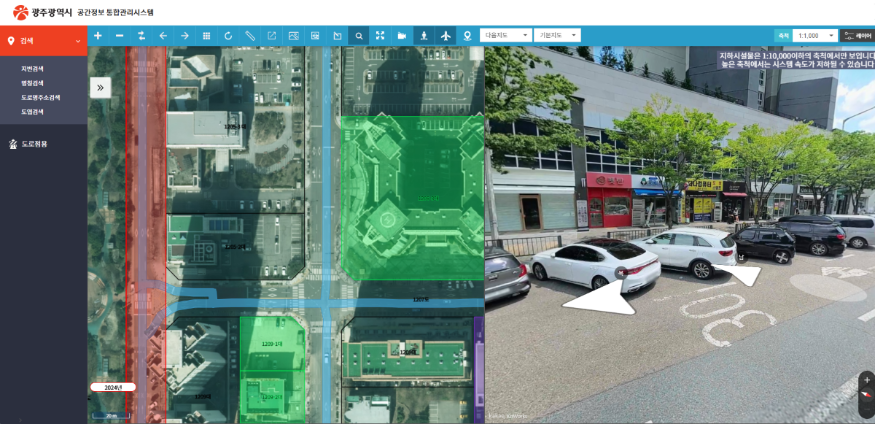Image resolution: width=875 pixels, height=424 pixels.
Task: Click the double-chevron panel expand button
Action: click(100, 88)
